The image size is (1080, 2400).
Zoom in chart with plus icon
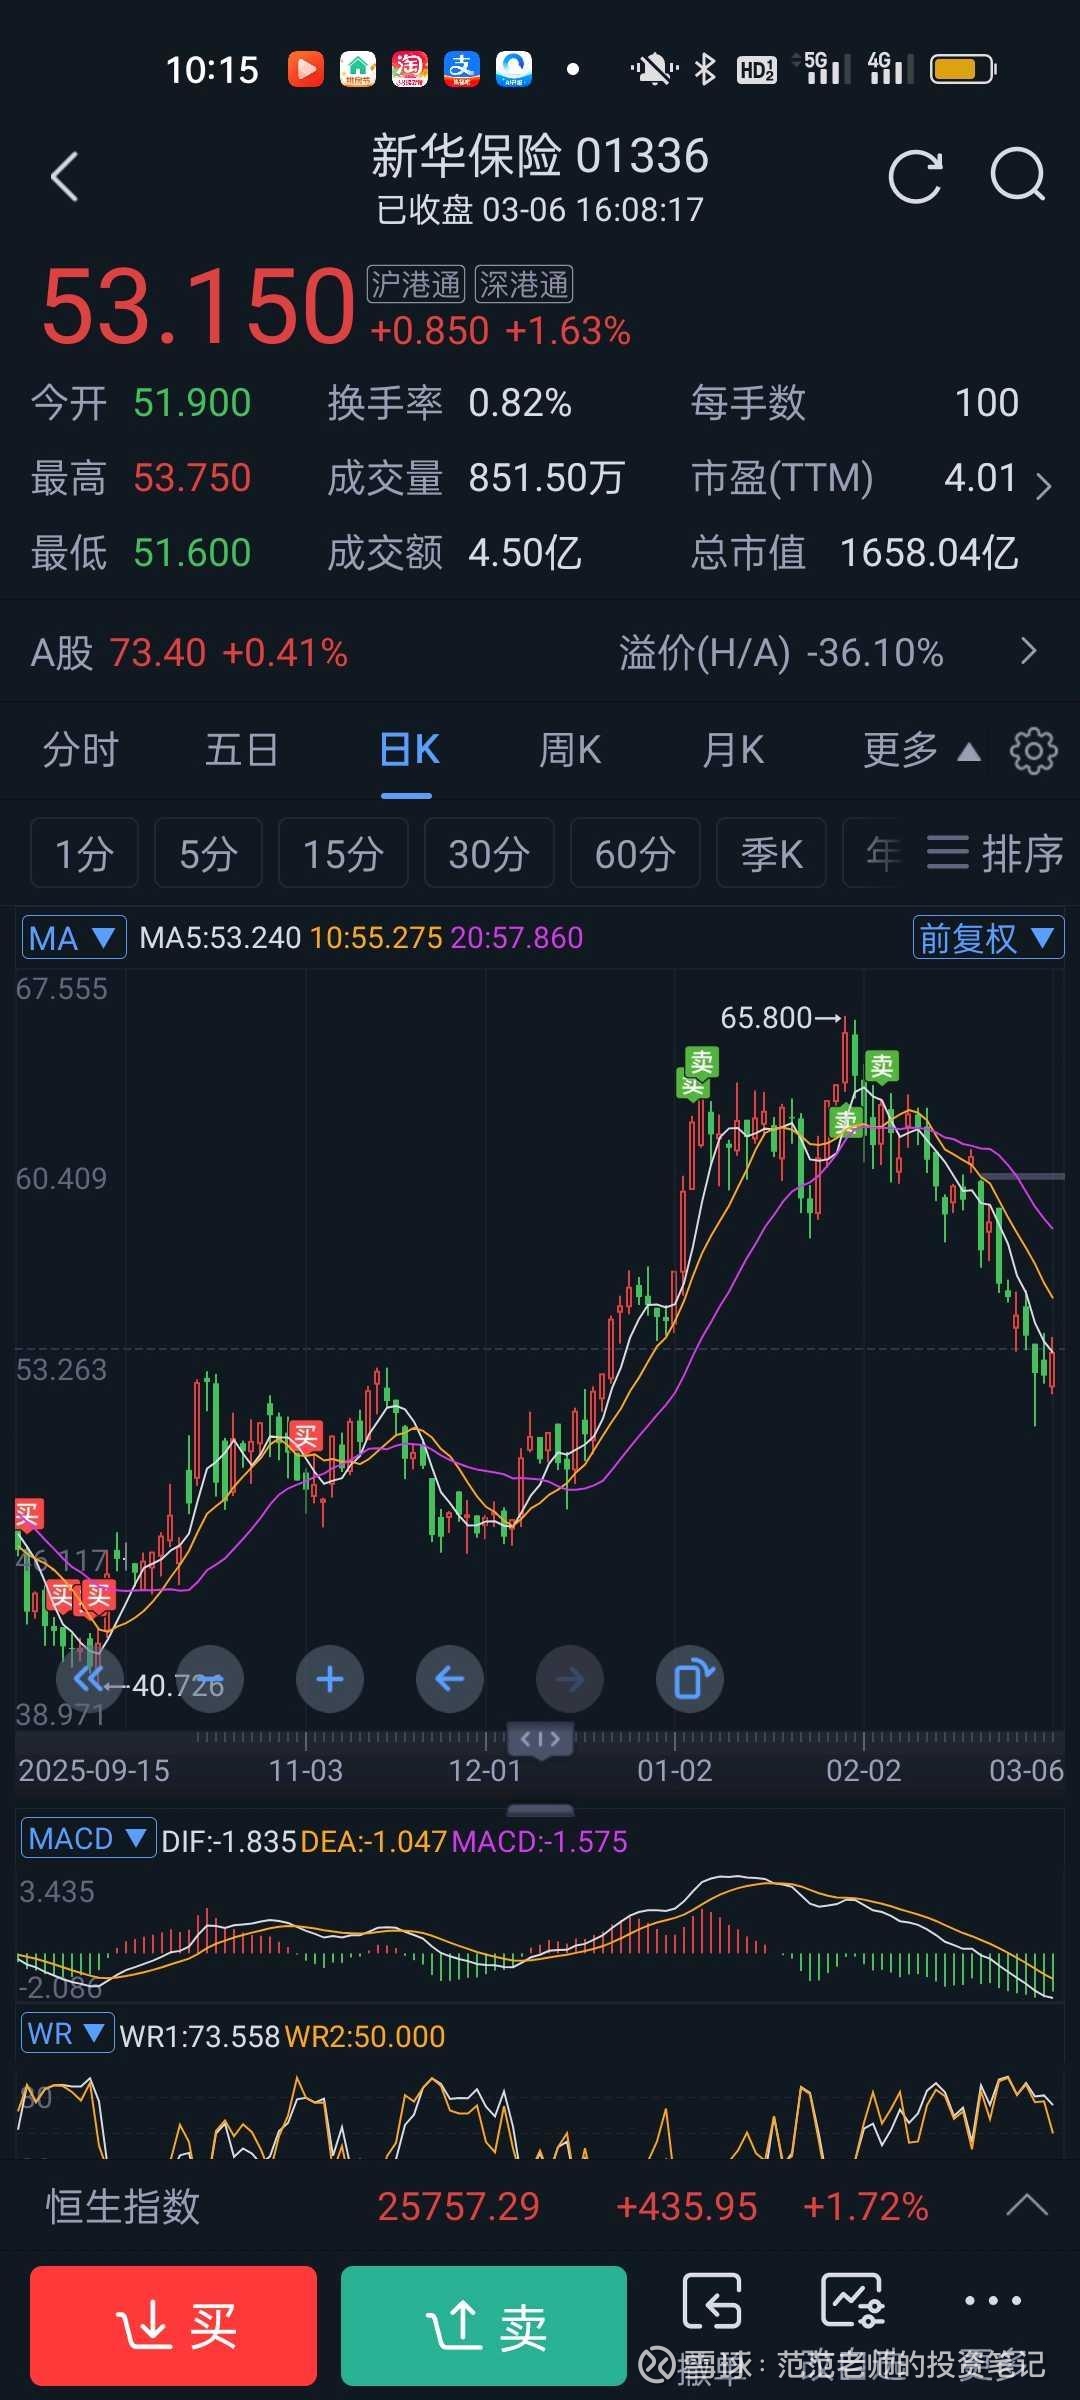[x=330, y=1679]
